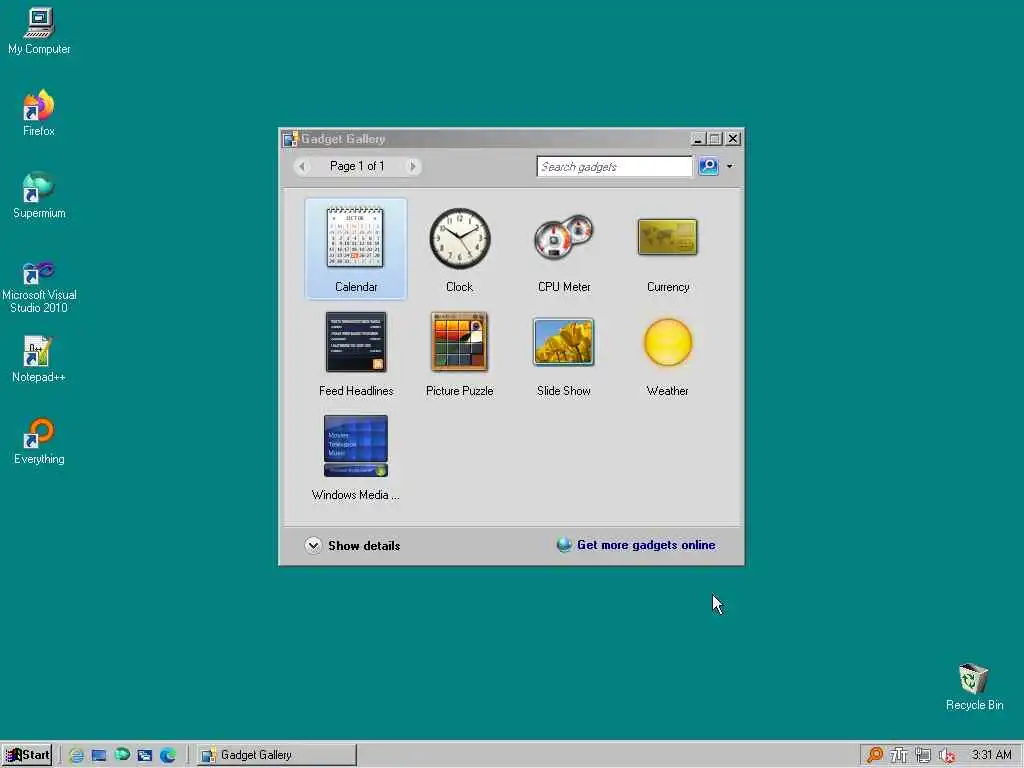Click the muted volume tray icon
The height and width of the screenshot is (768, 1024).
pos(947,755)
